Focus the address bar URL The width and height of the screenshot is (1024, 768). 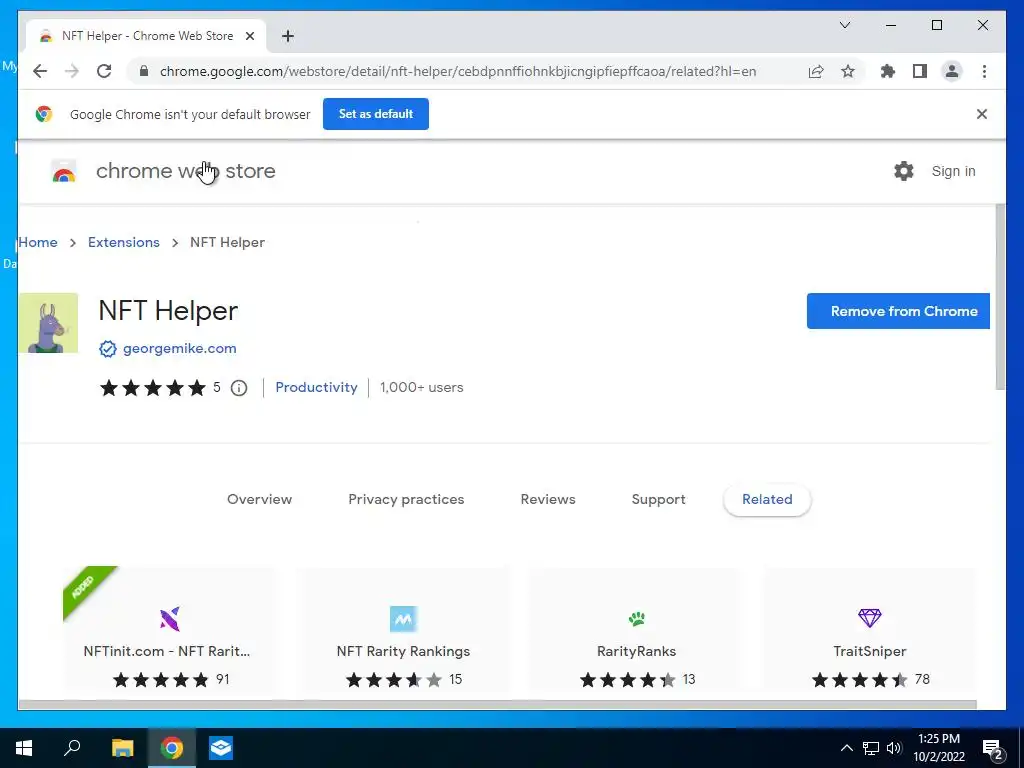[458, 71]
